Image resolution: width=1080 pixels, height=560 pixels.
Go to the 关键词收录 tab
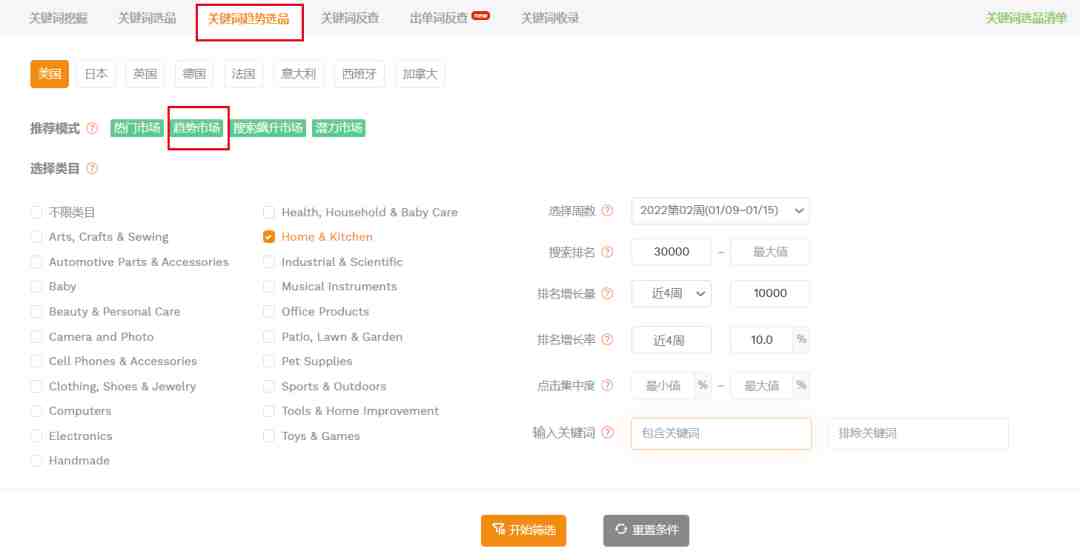coord(550,18)
